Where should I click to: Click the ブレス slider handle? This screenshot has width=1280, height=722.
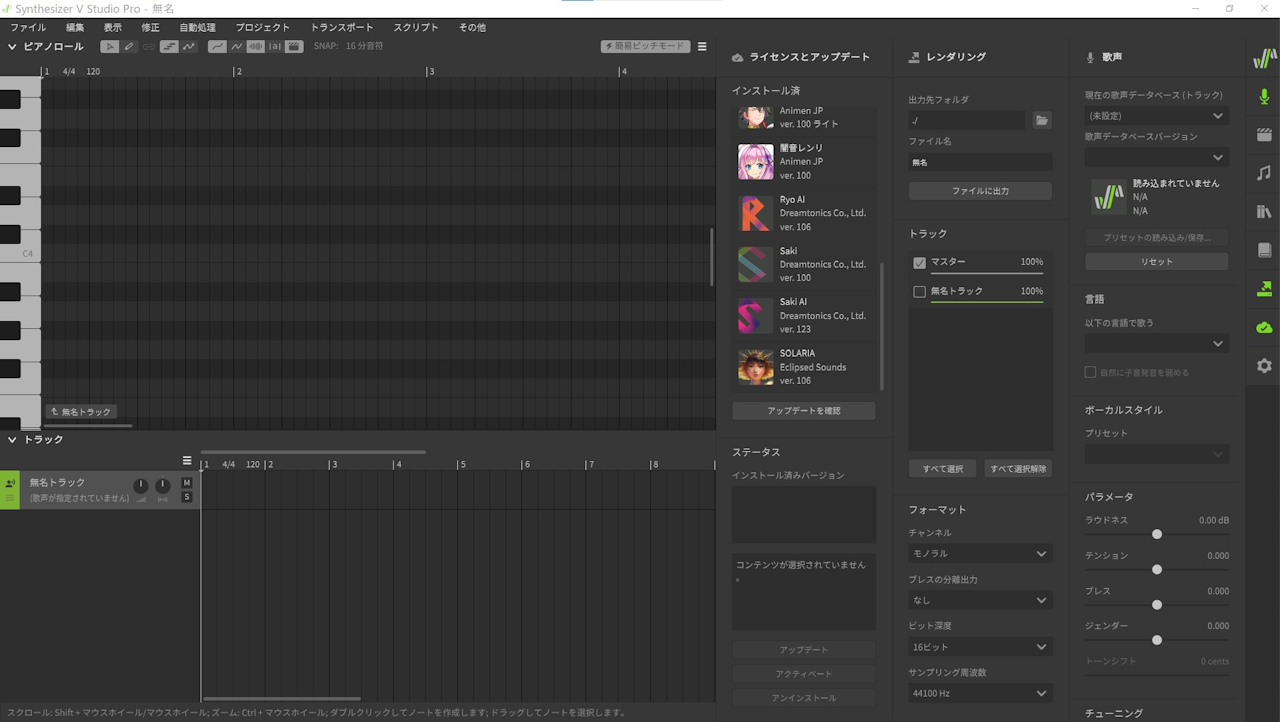1157,605
